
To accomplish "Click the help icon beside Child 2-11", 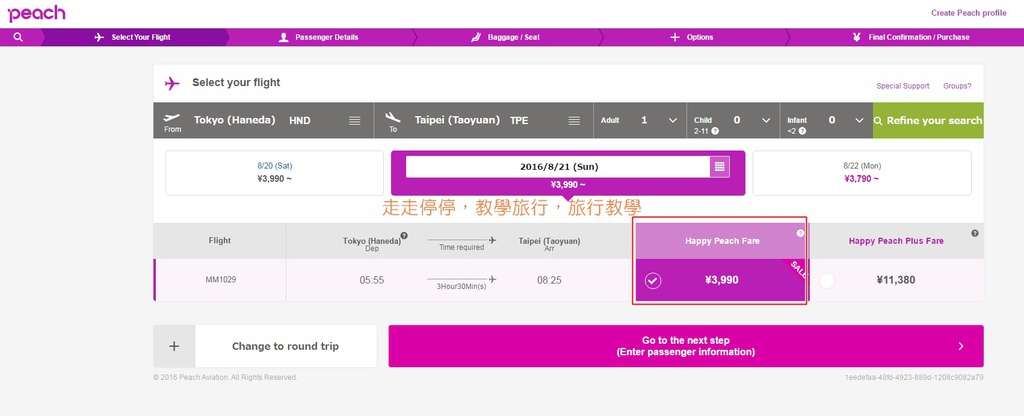I will (x=715, y=131).
